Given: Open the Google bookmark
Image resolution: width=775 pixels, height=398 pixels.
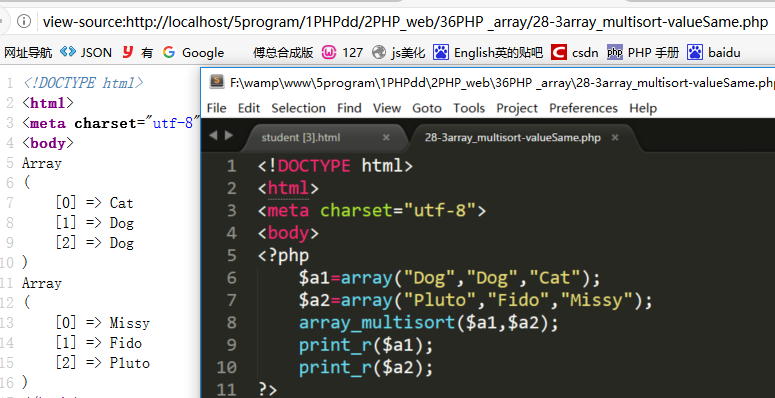Looking at the screenshot, I should tap(193, 52).
